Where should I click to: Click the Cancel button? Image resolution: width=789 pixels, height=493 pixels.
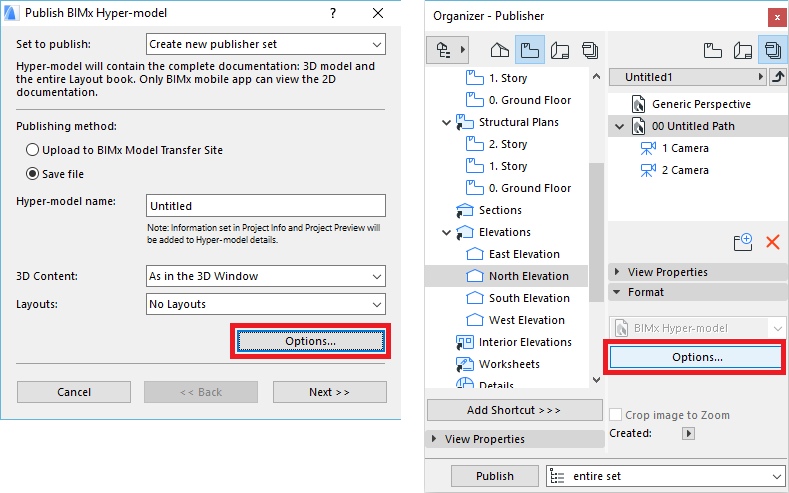pyautogui.click(x=74, y=392)
